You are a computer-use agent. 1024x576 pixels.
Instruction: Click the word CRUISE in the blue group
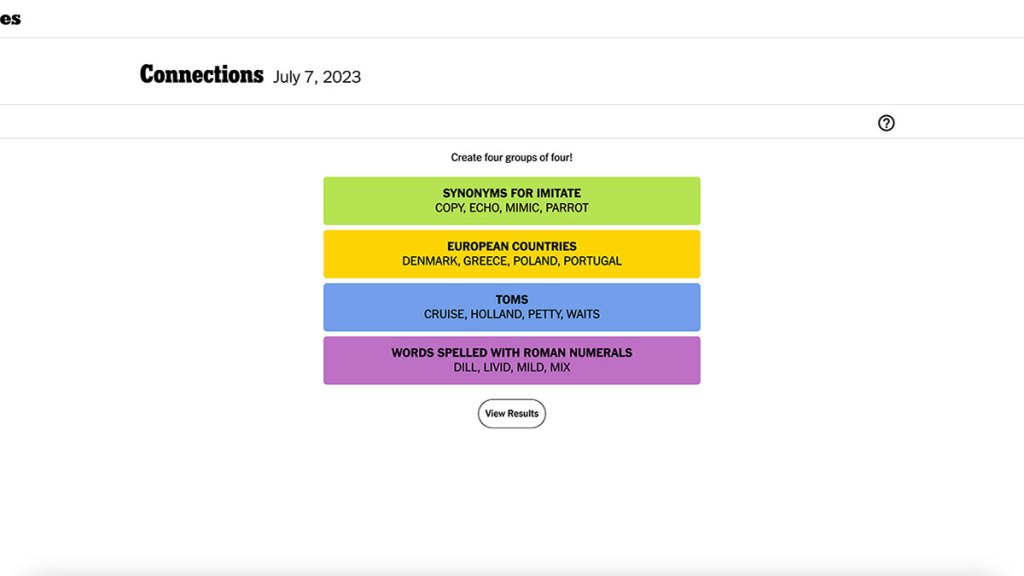[444, 314]
